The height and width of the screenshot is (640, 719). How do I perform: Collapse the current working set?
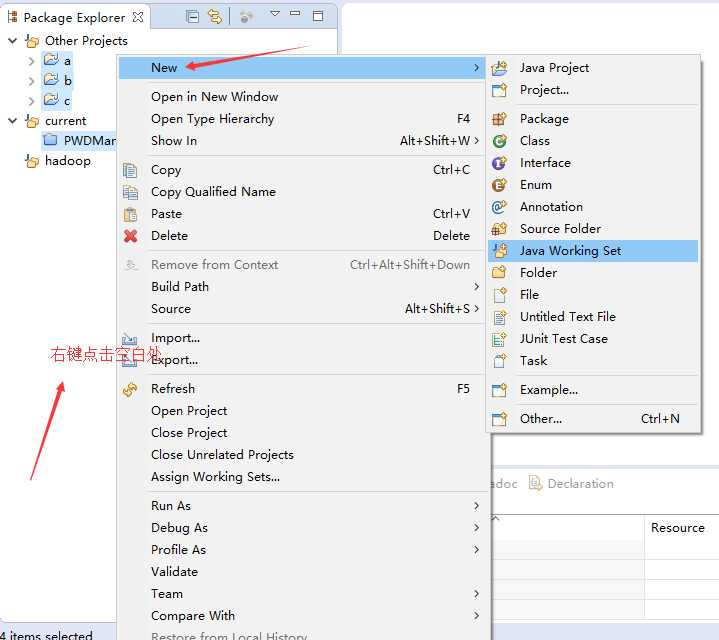coord(13,121)
